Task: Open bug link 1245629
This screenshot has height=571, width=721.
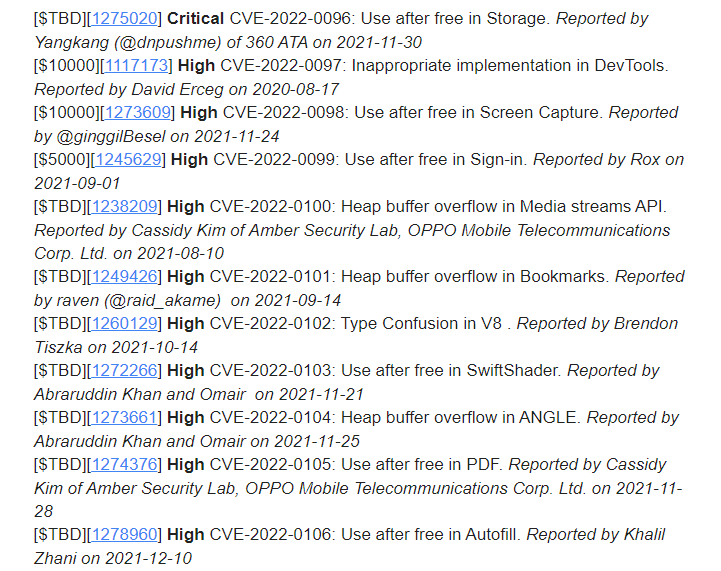Action: click(x=128, y=159)
